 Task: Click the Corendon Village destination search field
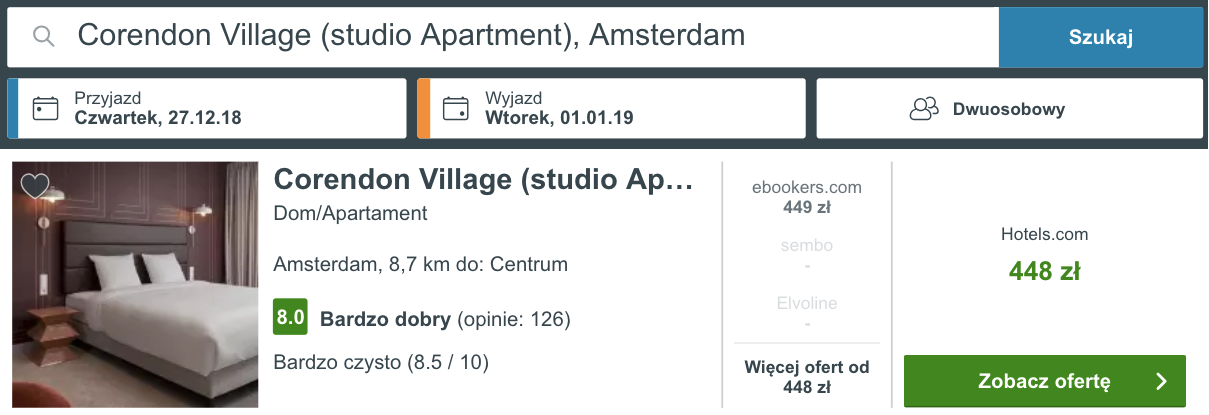tap(500, 36)
